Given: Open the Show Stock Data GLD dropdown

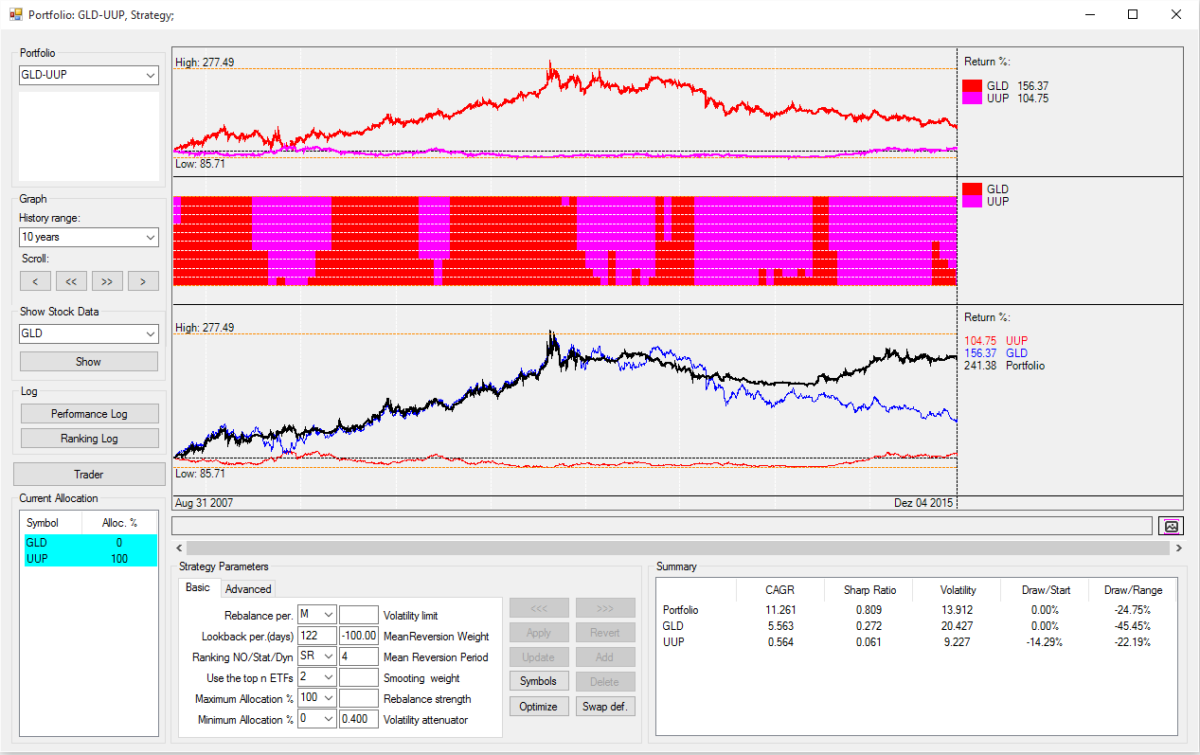Looking at the screenshot, I should click(x=89, y=334).
